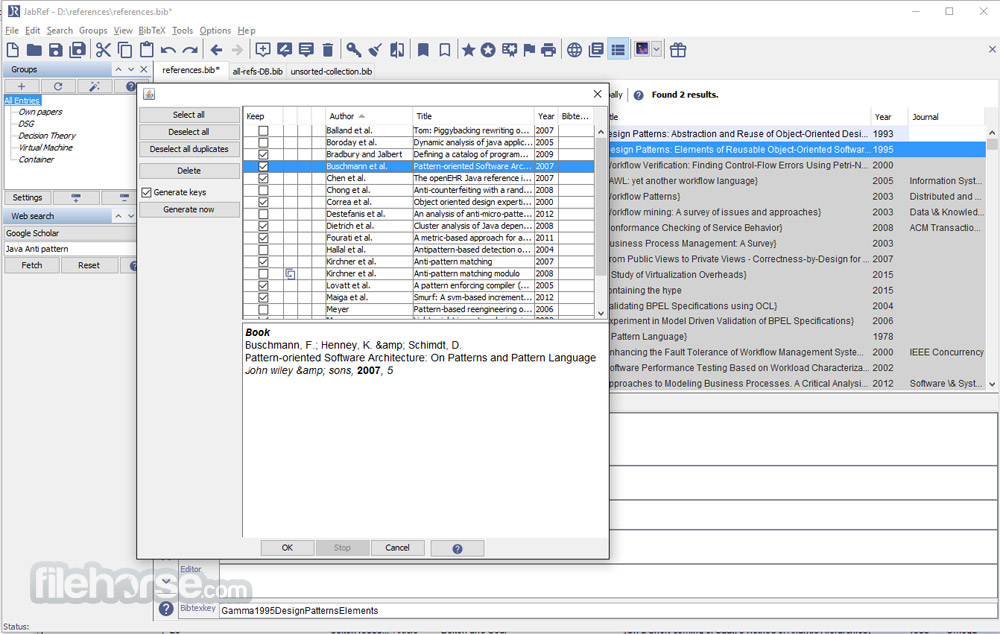
Task: Click the Select all button
Action: pyautogui.click(x=189, y=115)
